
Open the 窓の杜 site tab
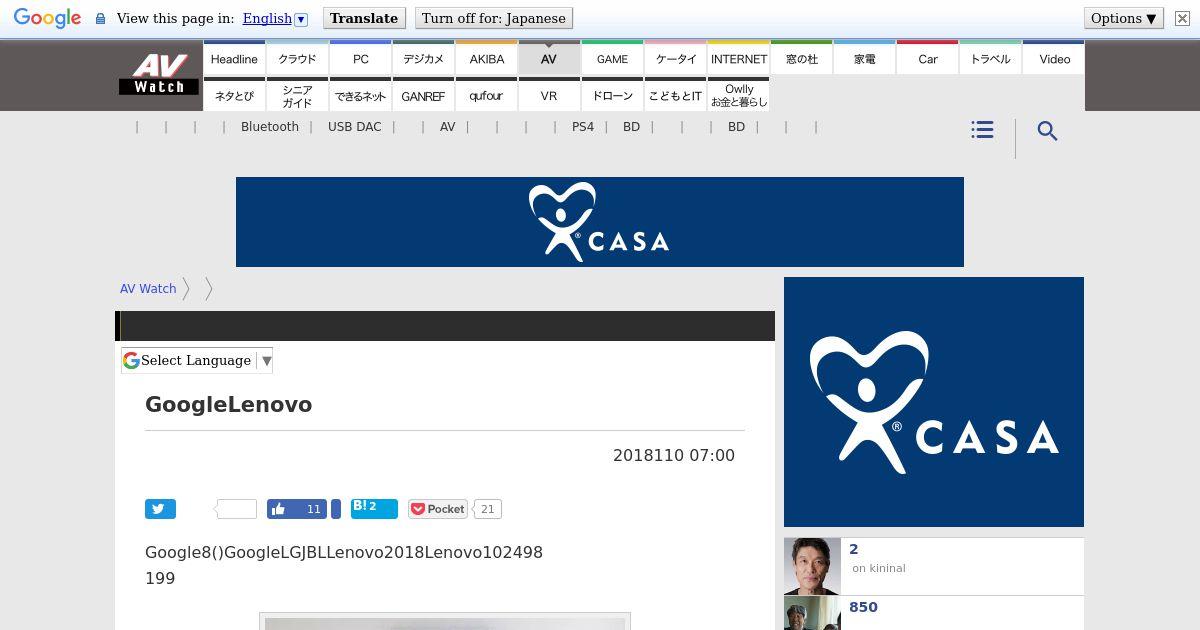pyautogui.click(x=801, y=59)
